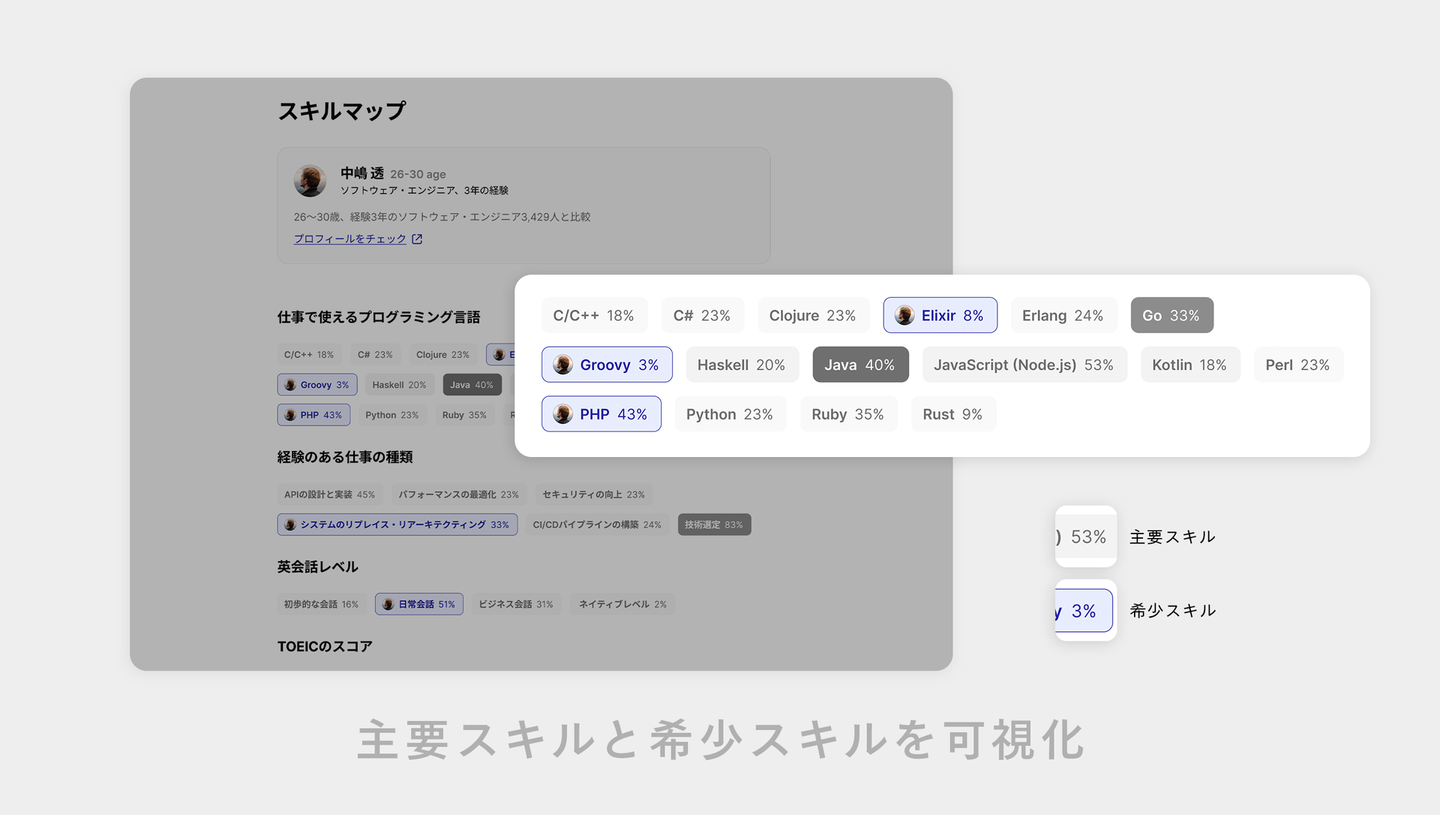The image size is (1440, 815).
Task: Click the 希少スキル legend label
Action: coord(1172,611)
